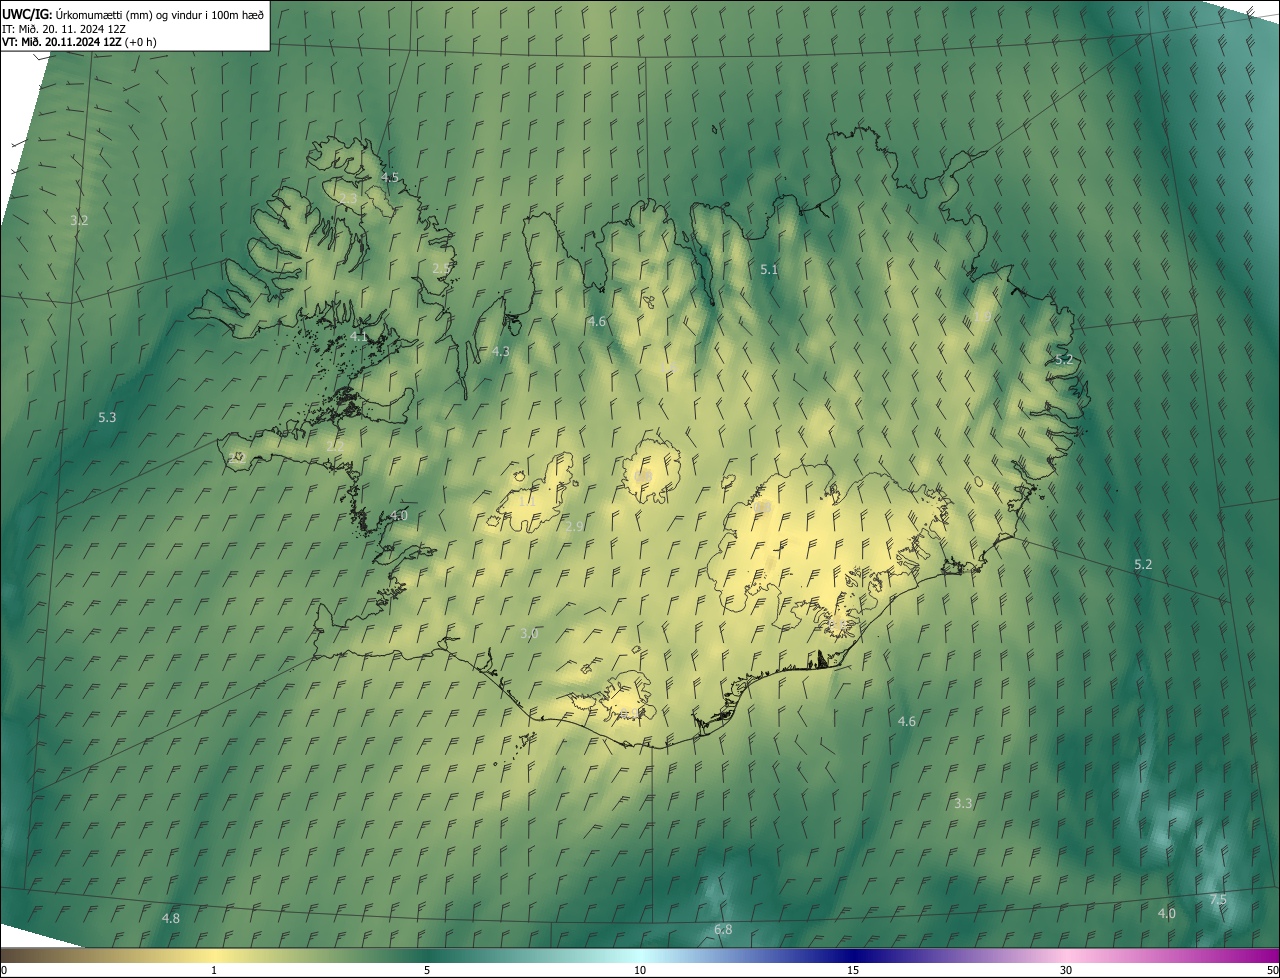Viewport: 1280px width, 978px height.
Task: Click the dark navy colour-bar segment above 15
Action: 853,955
